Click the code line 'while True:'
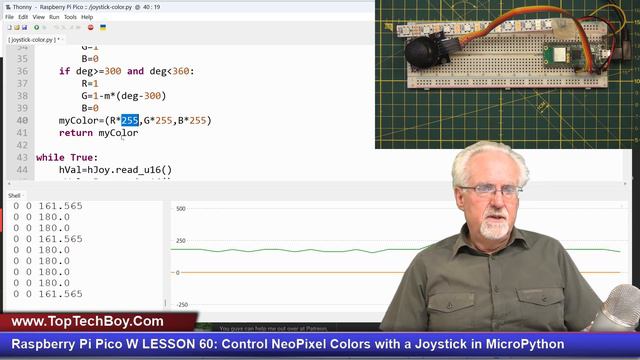Screen dimensions: 640x360 [x=67, y=158]
